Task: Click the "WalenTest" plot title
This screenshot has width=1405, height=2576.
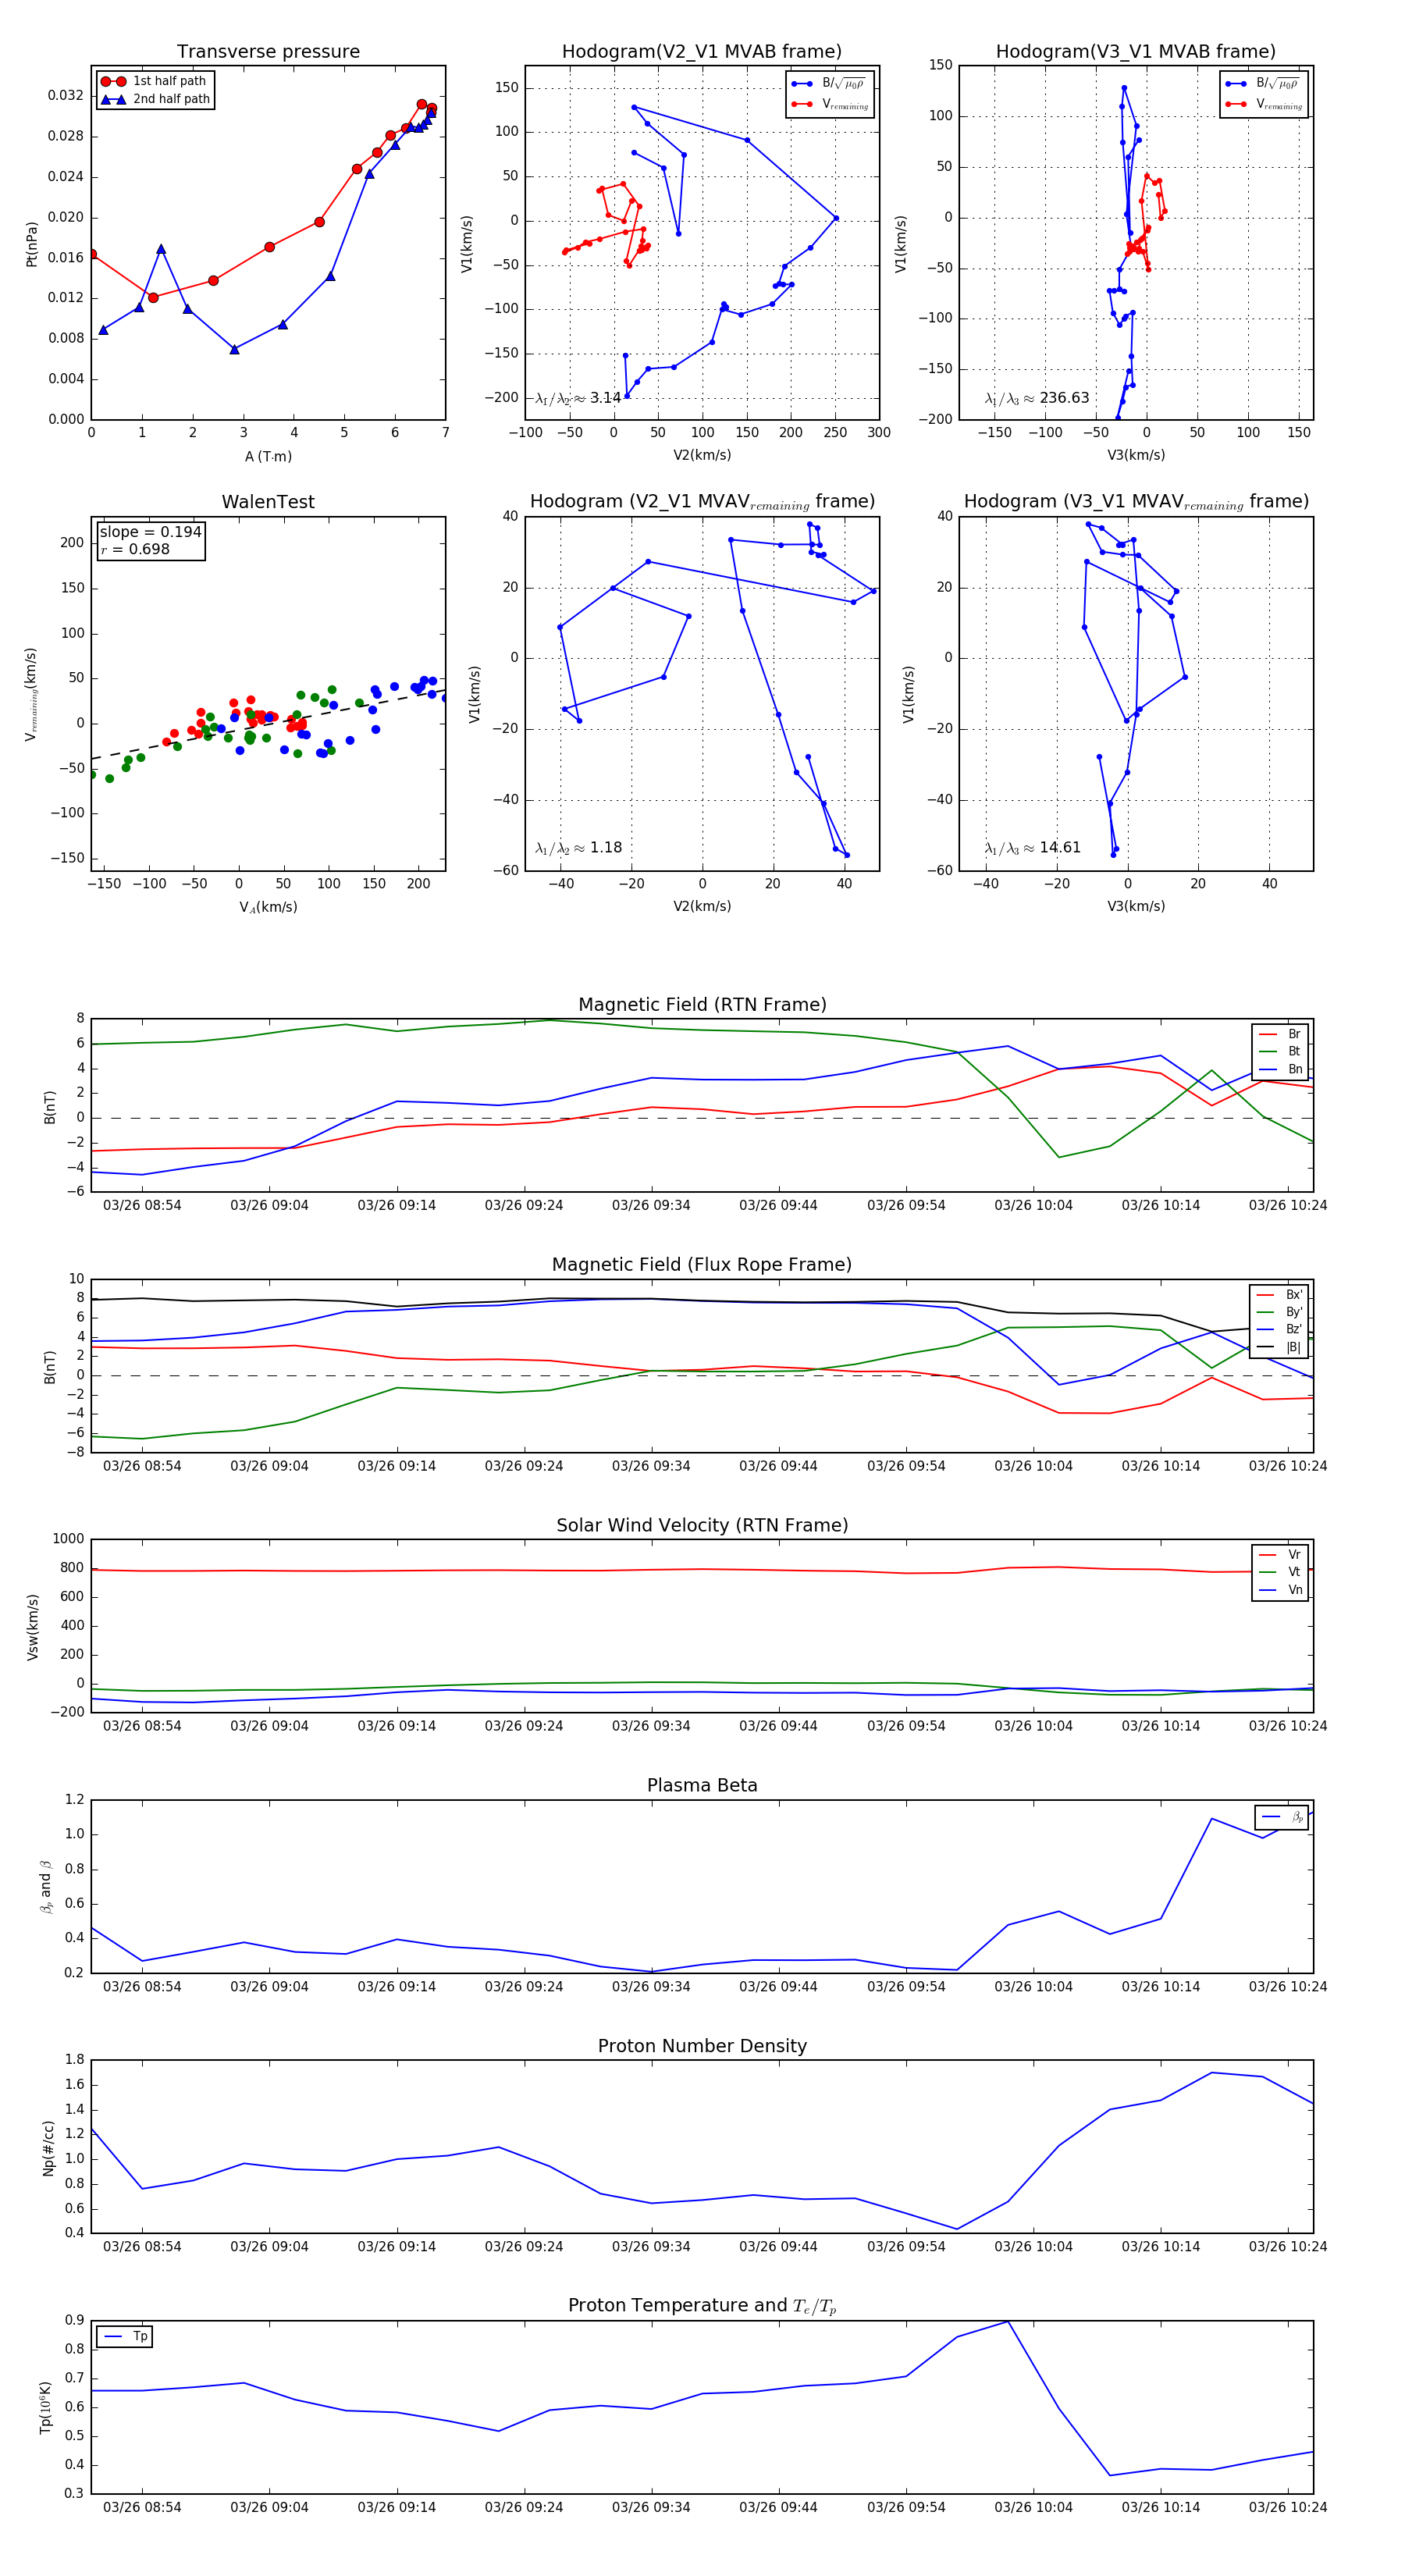Action: 268,502
